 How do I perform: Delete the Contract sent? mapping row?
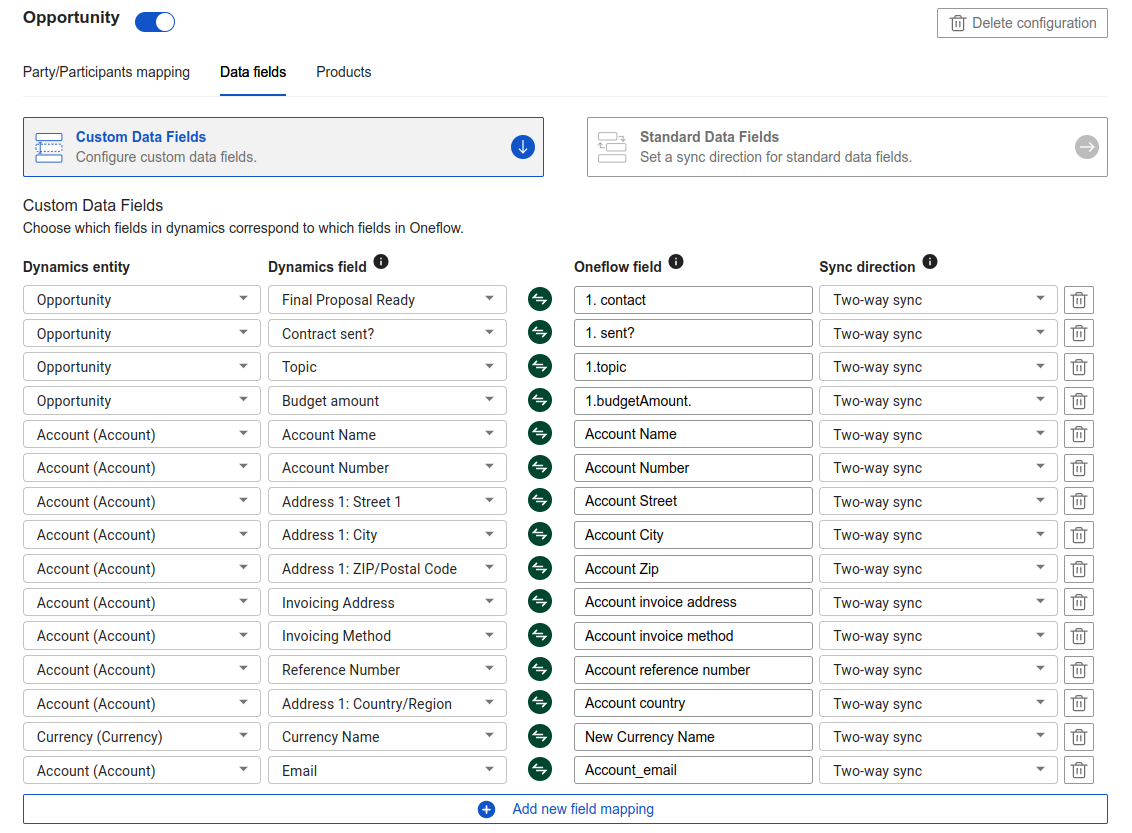[1079, 333]
